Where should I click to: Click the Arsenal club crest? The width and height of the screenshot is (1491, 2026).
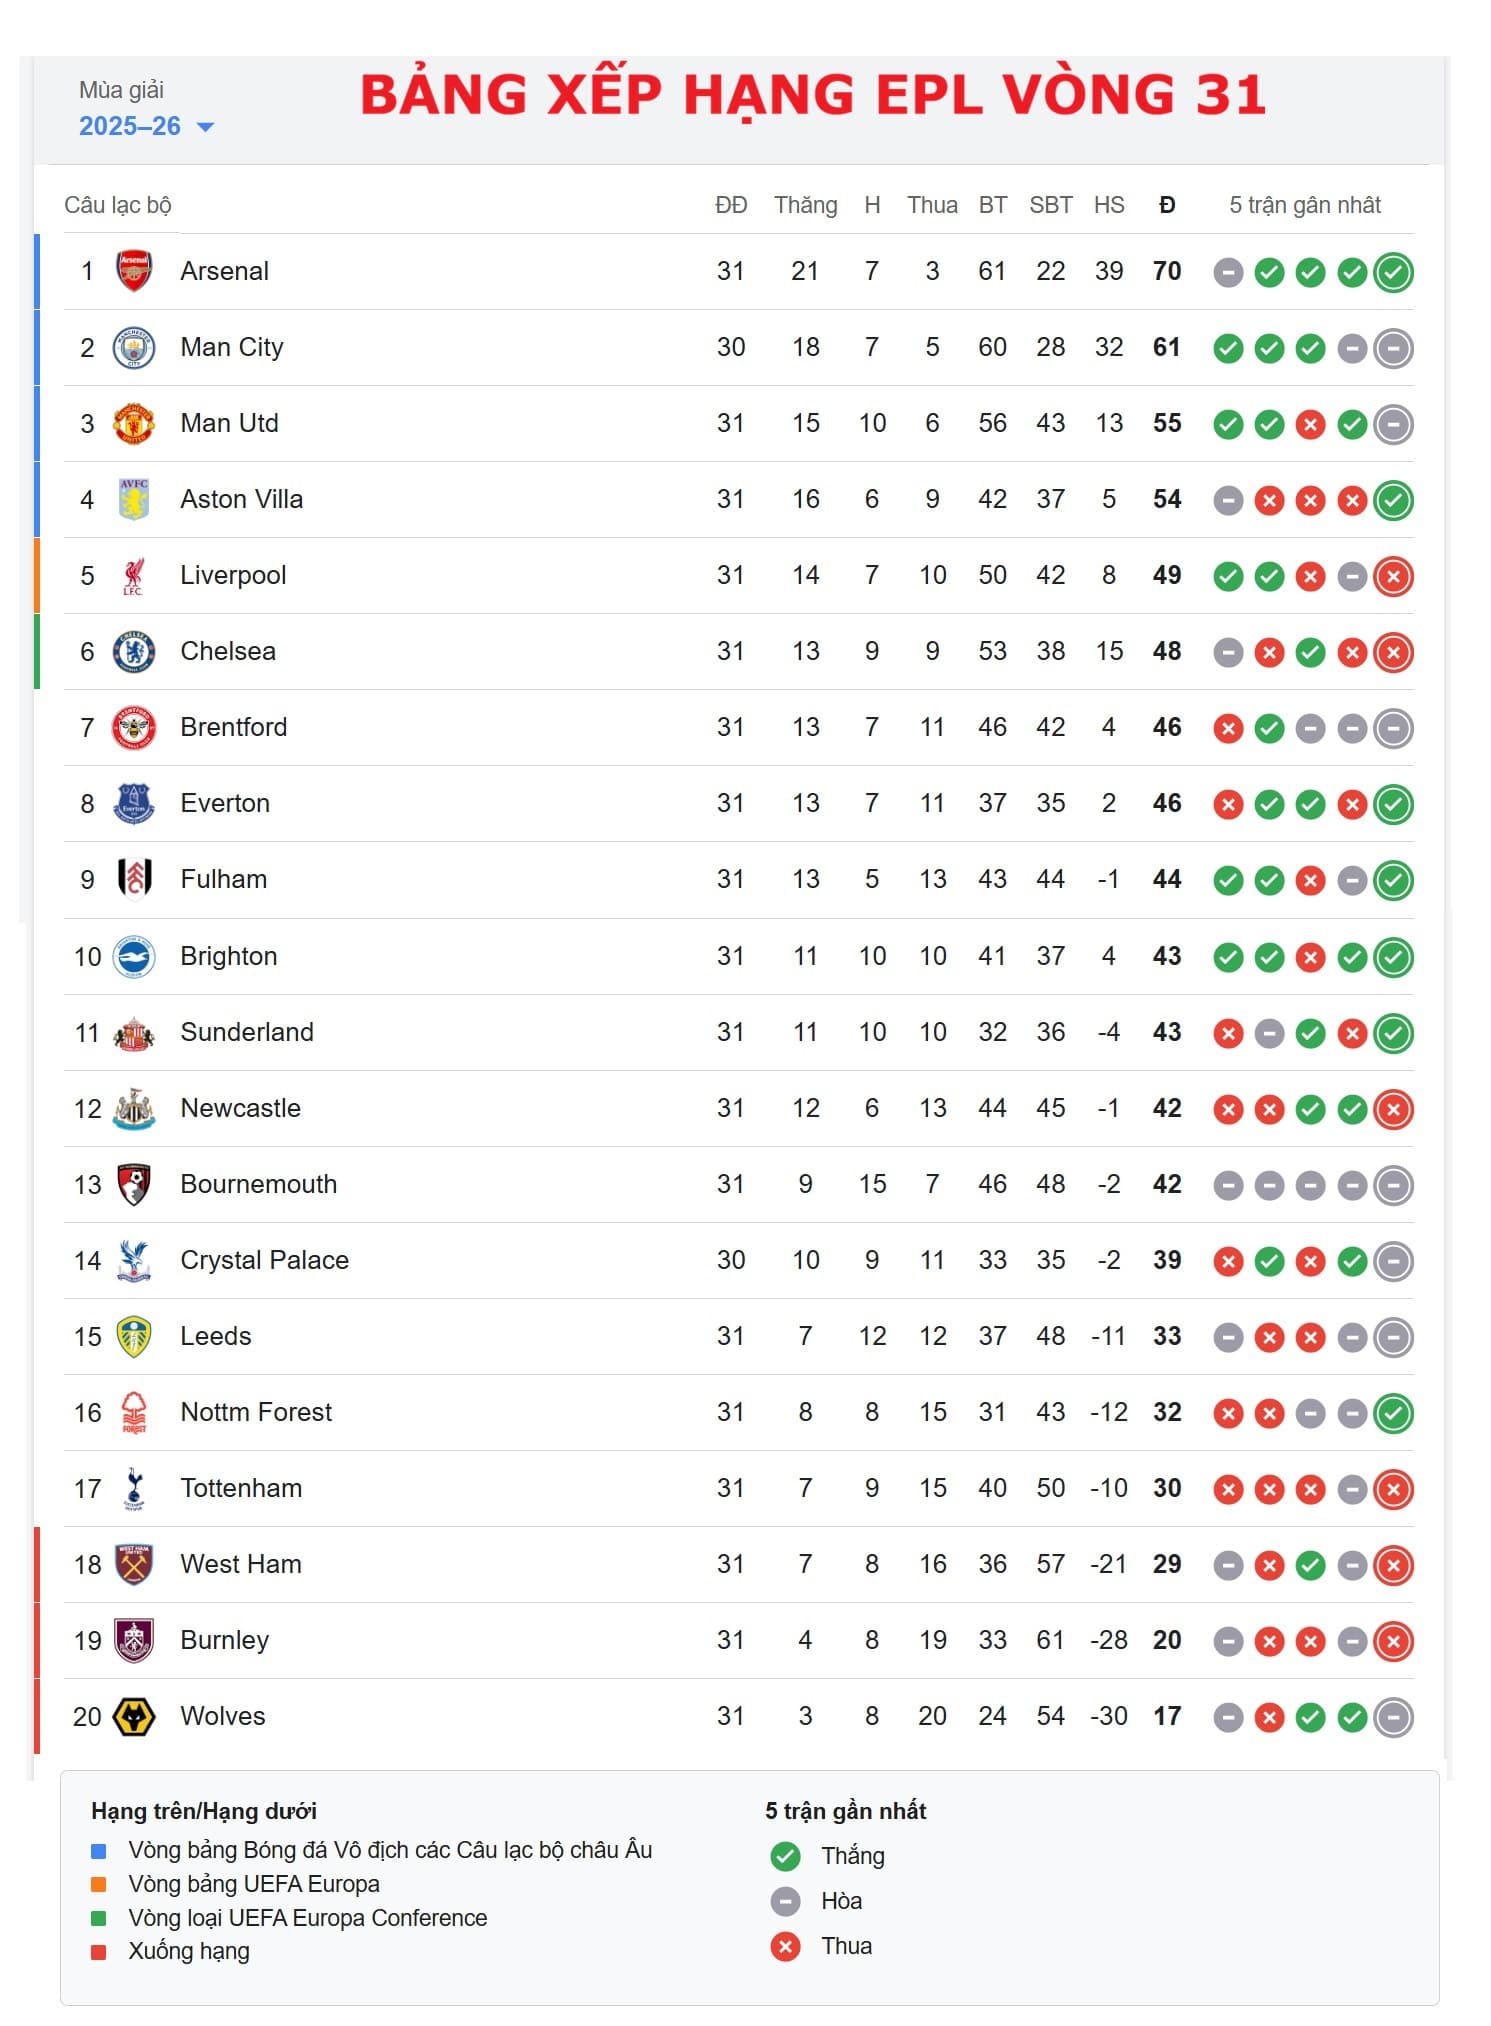click(x=134, y=271)
